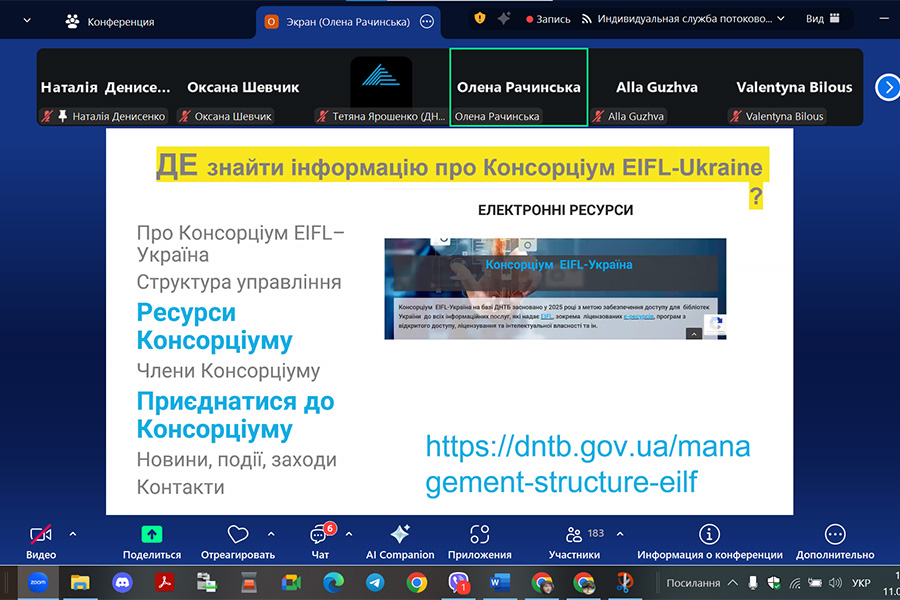Open Telegram from the taskbar
The image size is (900, 600).
pos(375,583)
